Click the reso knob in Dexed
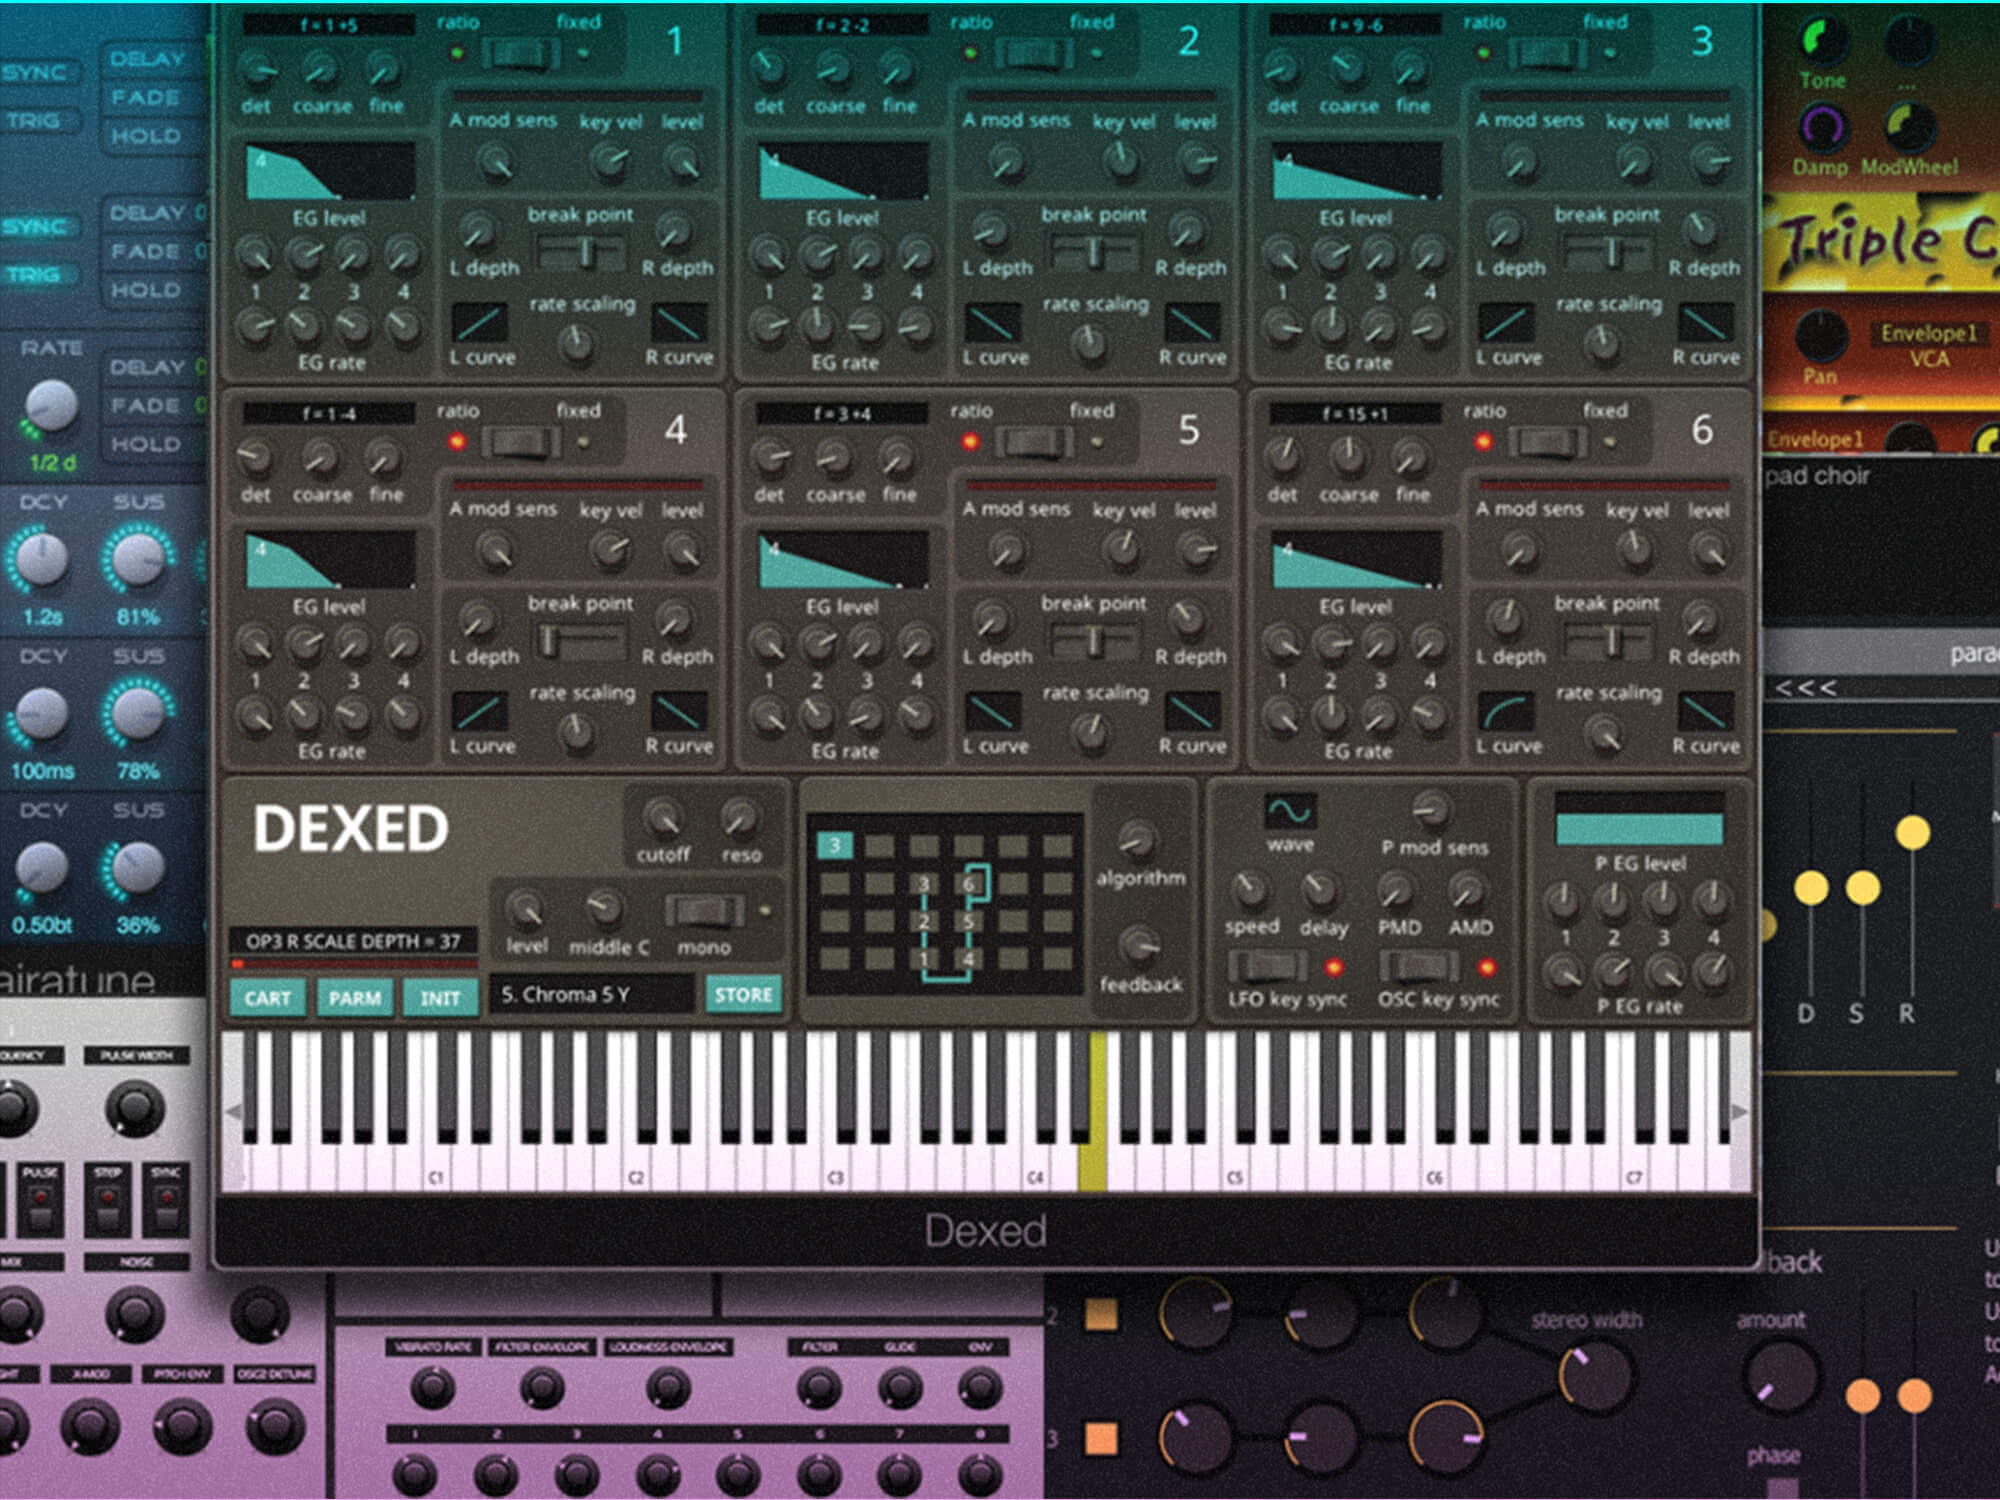The height and width of the screenshot is (1500, 2000). pos(740,818)
